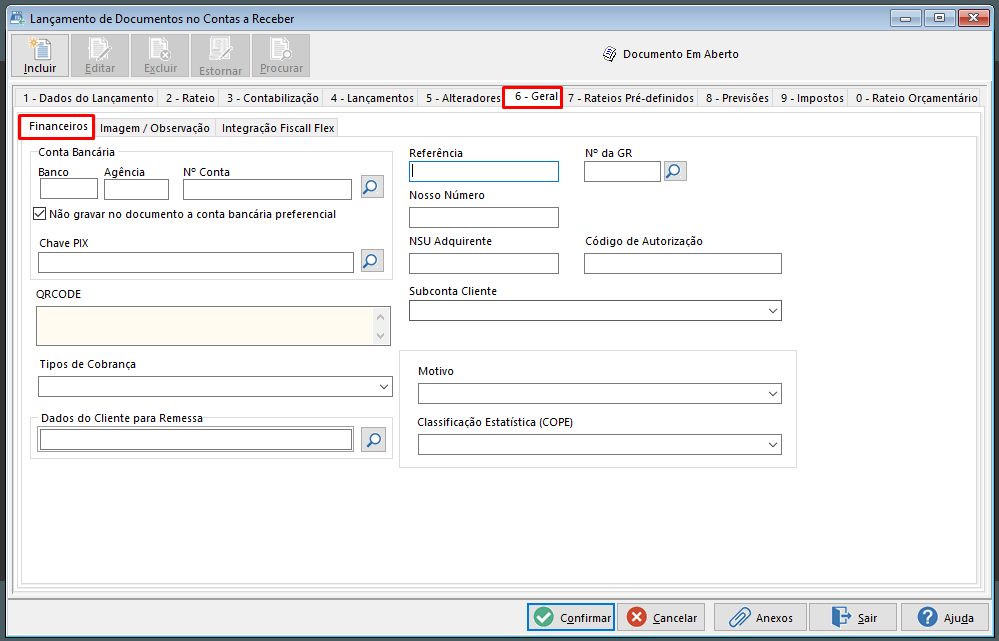Screen dimensions: 999x641
Task: Click the Incluir toolbar button
Action: (x=40, y=55)
